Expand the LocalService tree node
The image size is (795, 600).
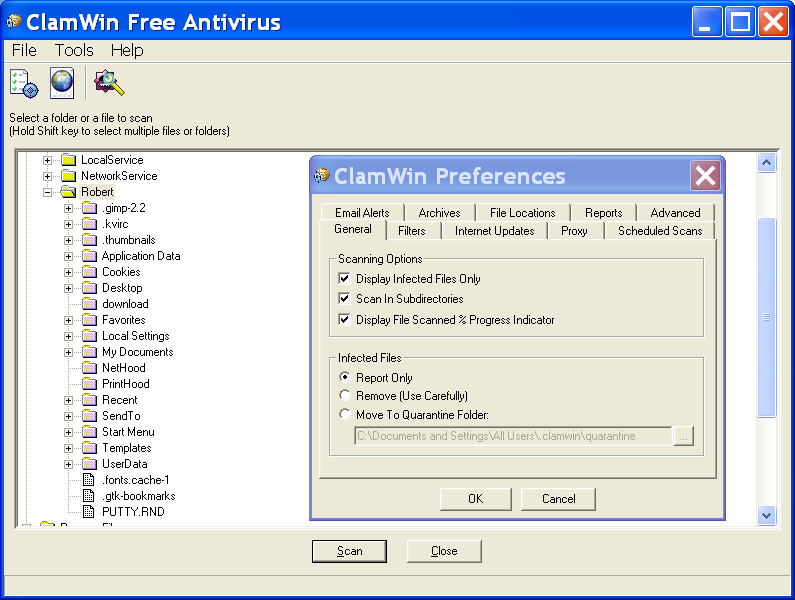[47, 160]
